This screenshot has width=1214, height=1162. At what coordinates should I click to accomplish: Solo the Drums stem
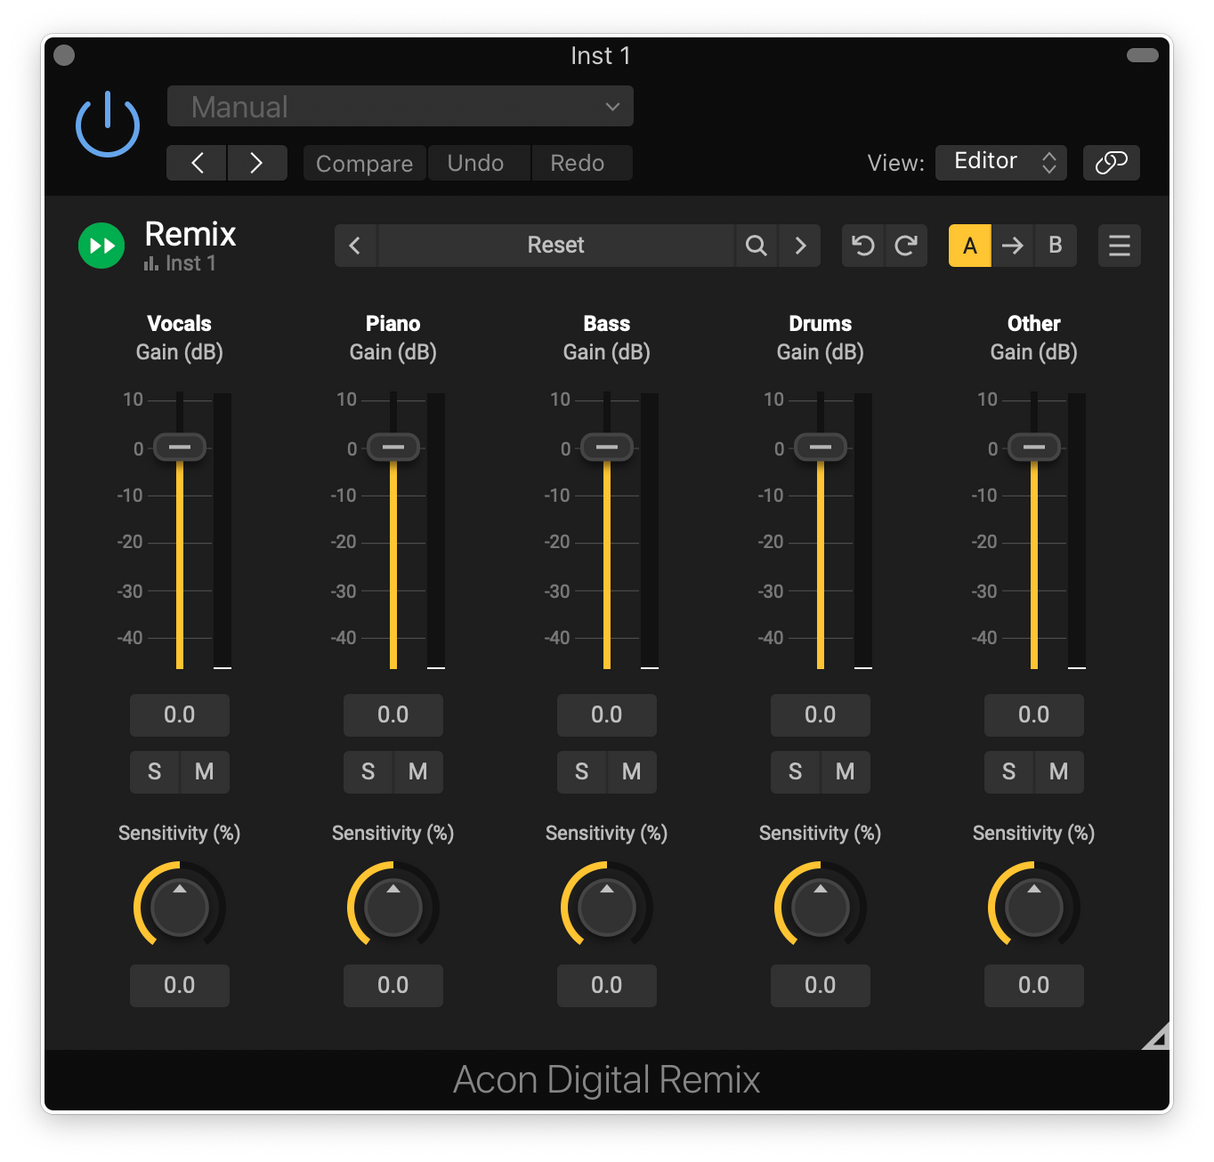(795, 772)
